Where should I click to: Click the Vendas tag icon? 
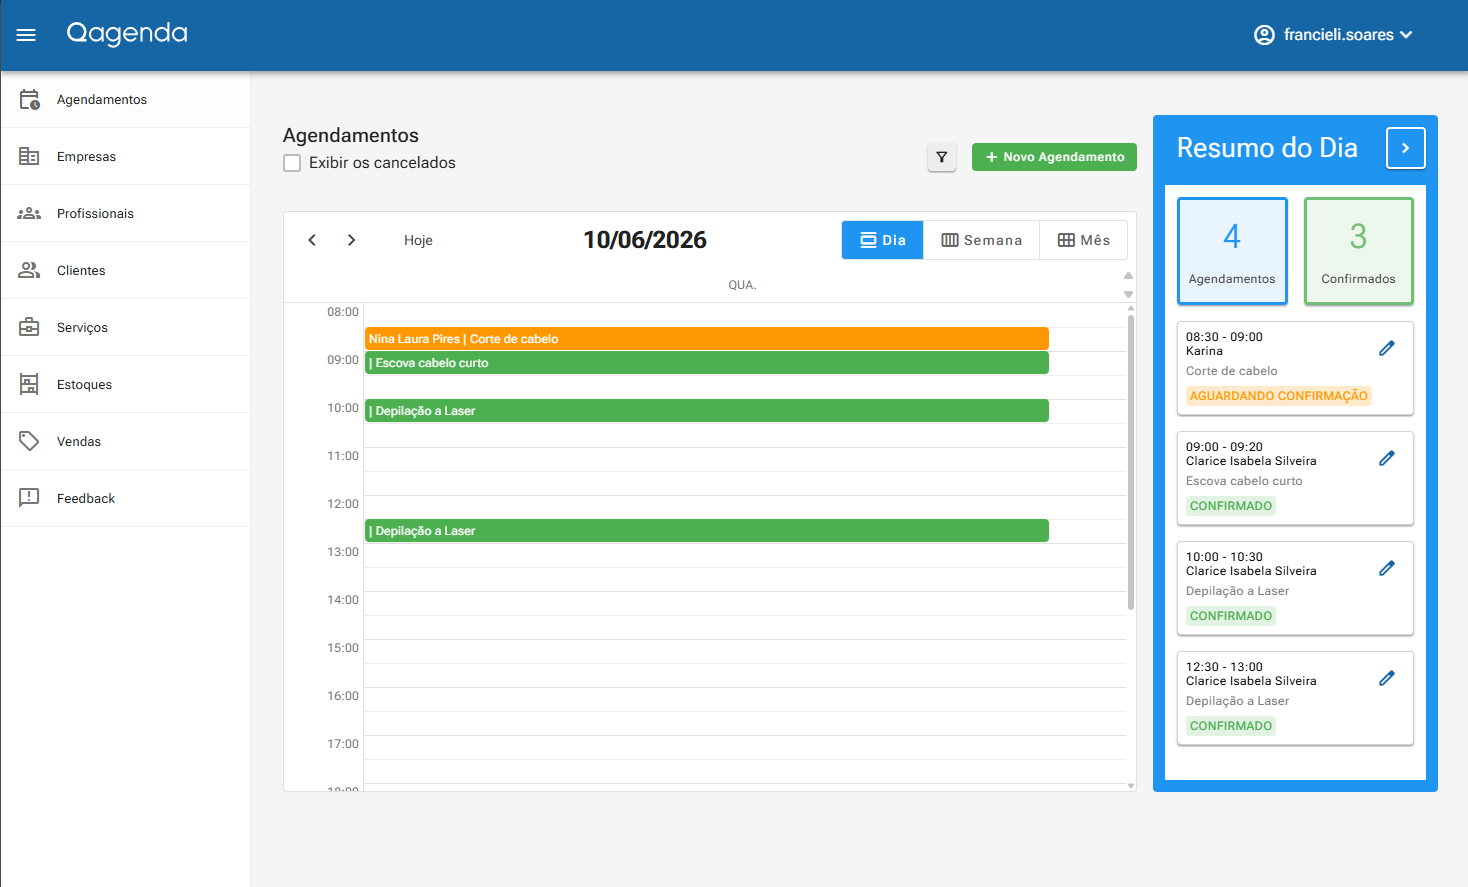tap(29, 441)
